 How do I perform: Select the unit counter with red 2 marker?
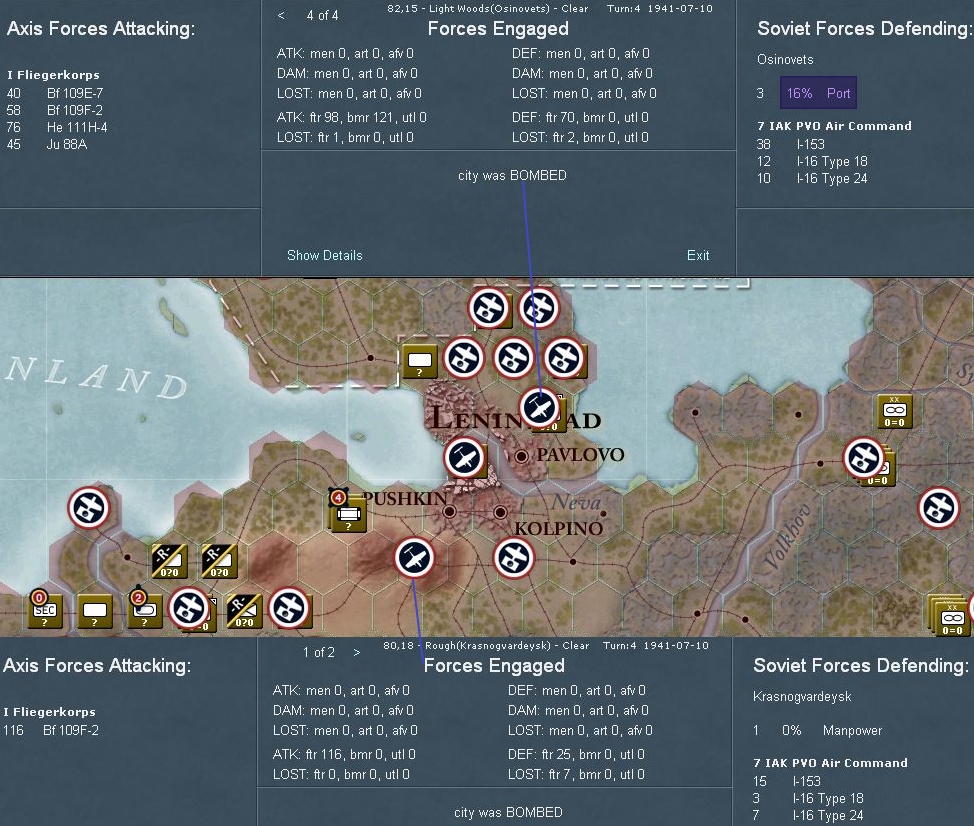click(x=145, y=611)
